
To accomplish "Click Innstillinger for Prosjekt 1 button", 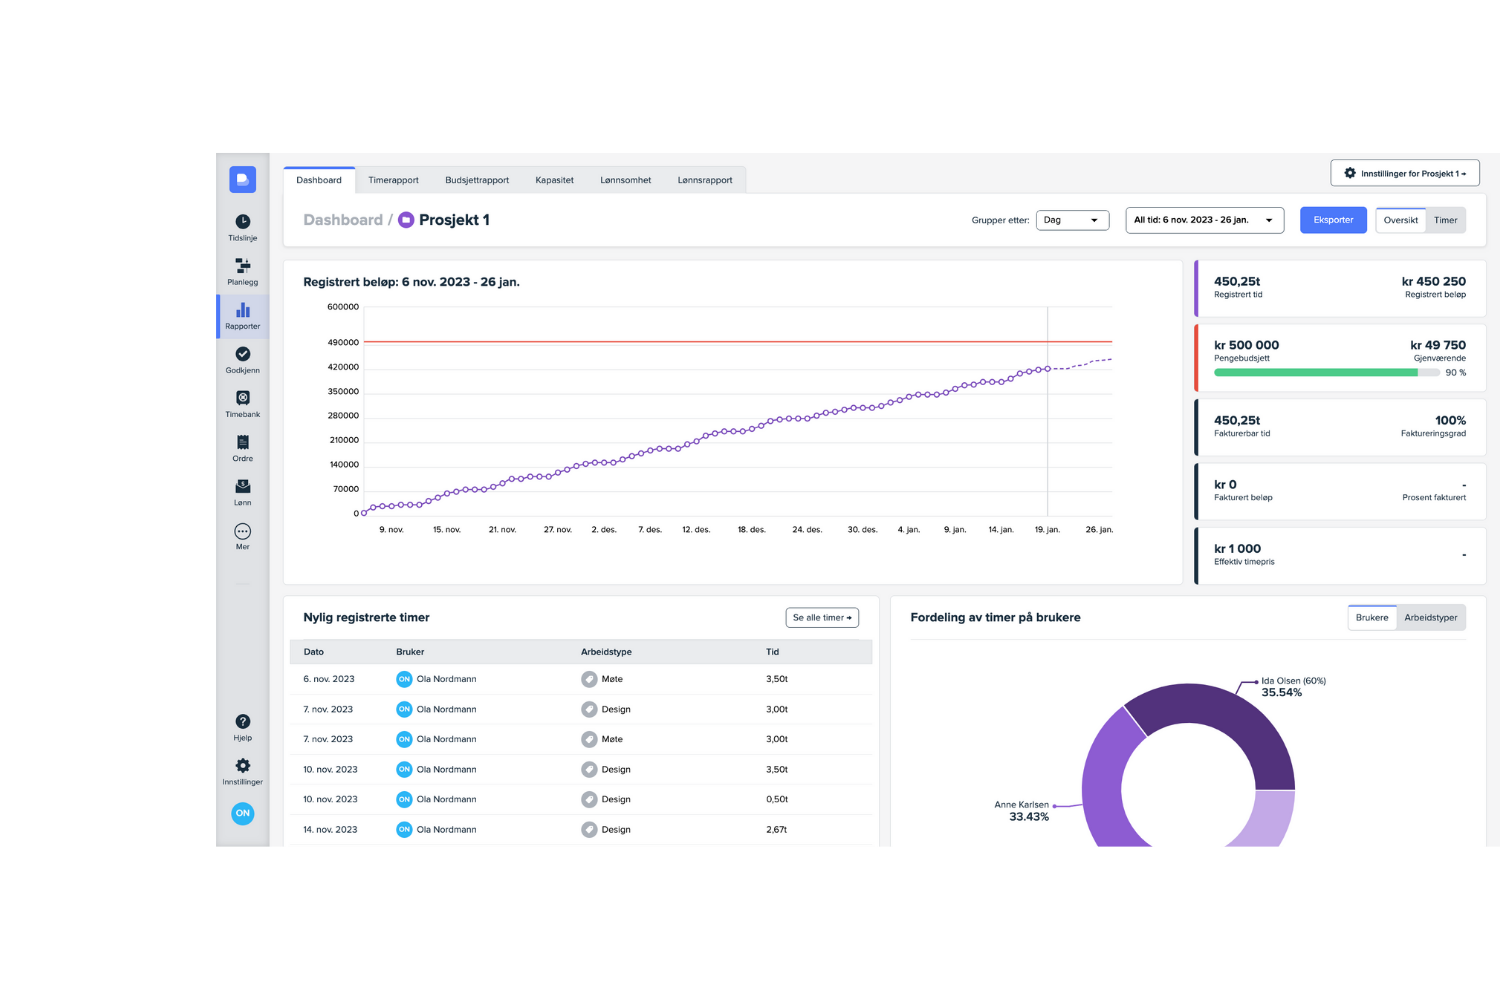I will (1404, 173).
